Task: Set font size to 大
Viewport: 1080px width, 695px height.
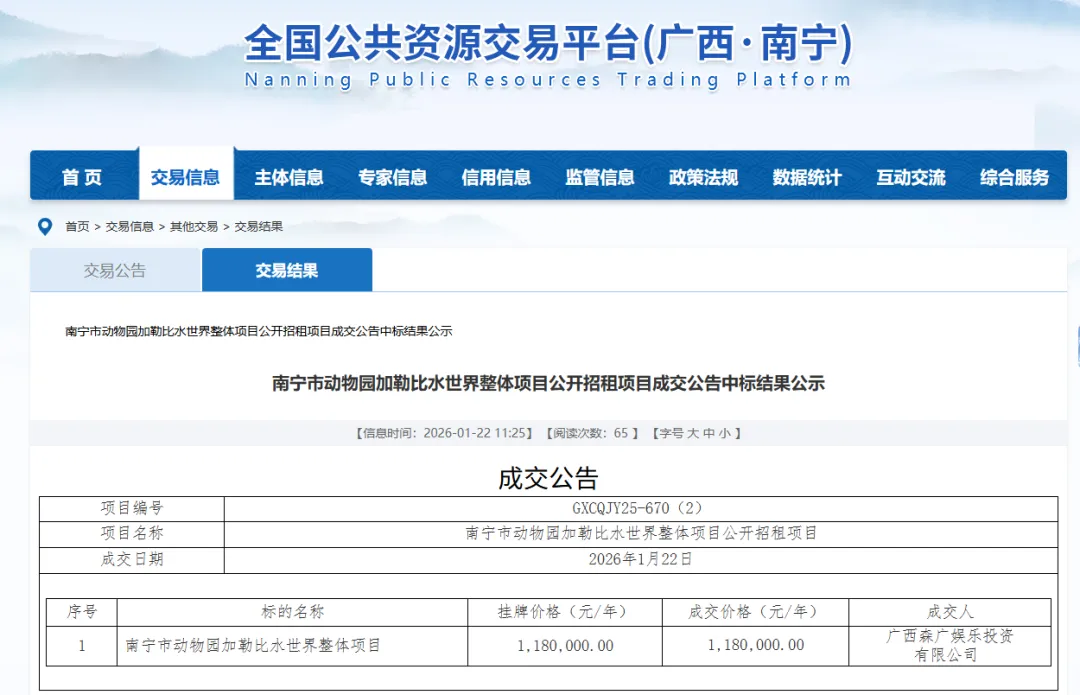Action: click(692, 433)
